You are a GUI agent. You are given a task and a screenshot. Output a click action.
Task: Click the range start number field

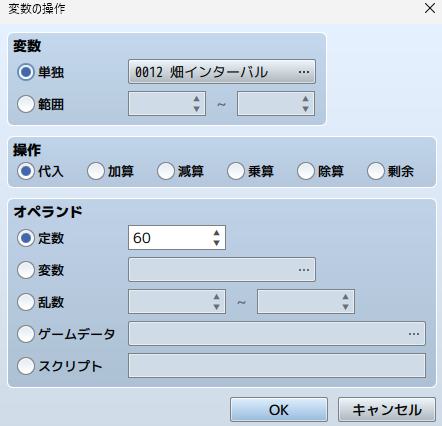pos(167,104)
